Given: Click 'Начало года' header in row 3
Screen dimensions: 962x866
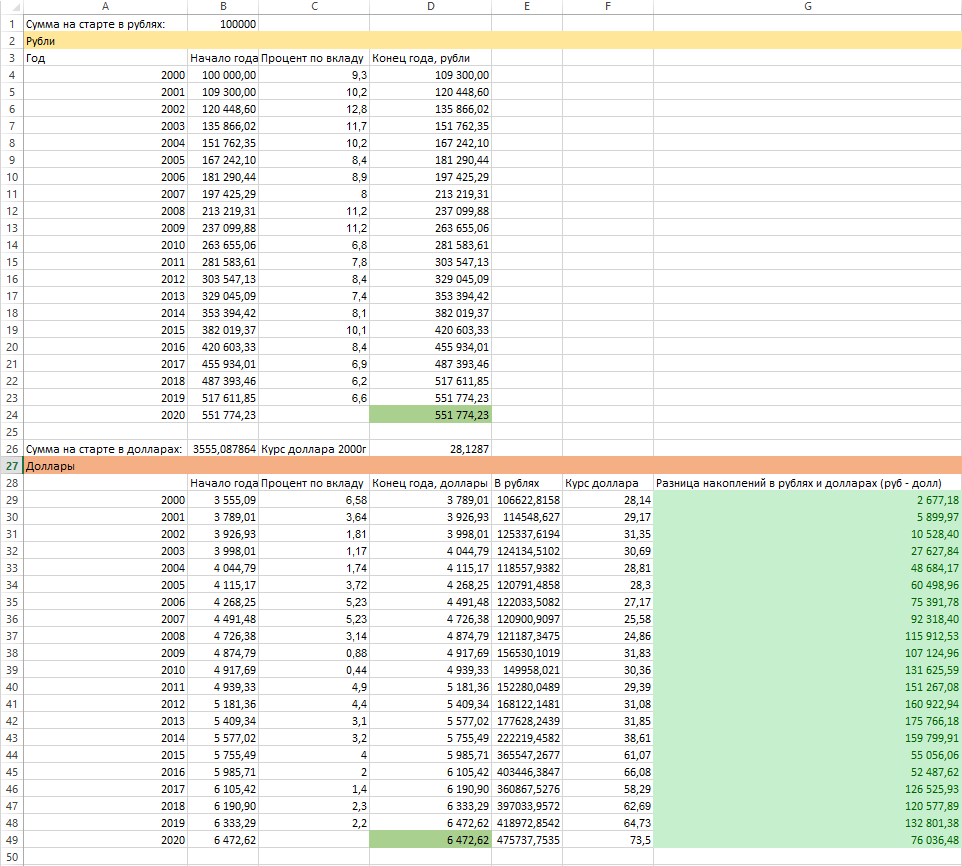Looking at the screenshot, I should coord(223,58).
